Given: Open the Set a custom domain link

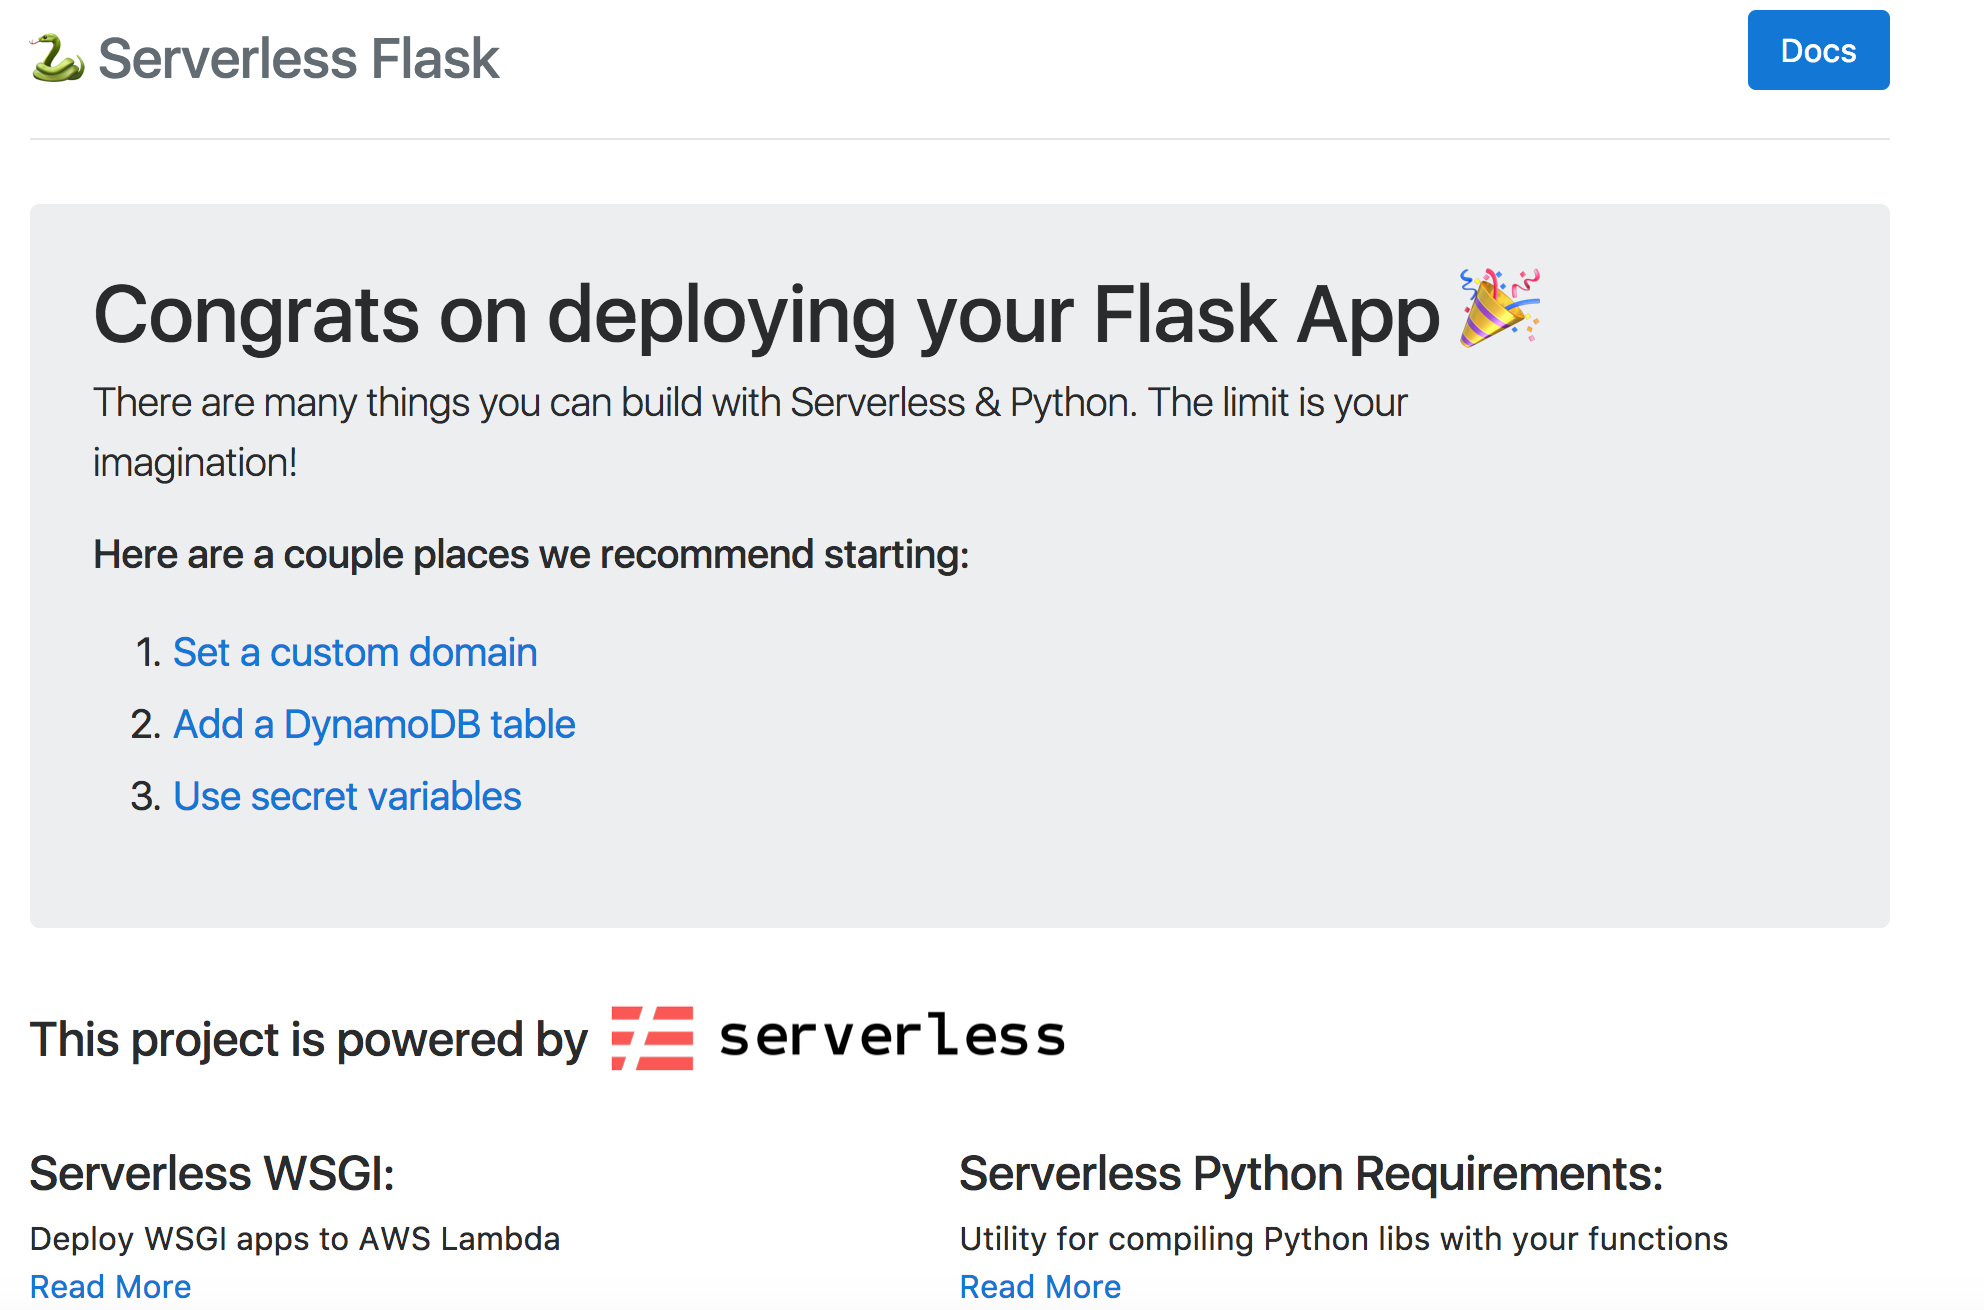Looking at the screenshot, I should point(355,652).
